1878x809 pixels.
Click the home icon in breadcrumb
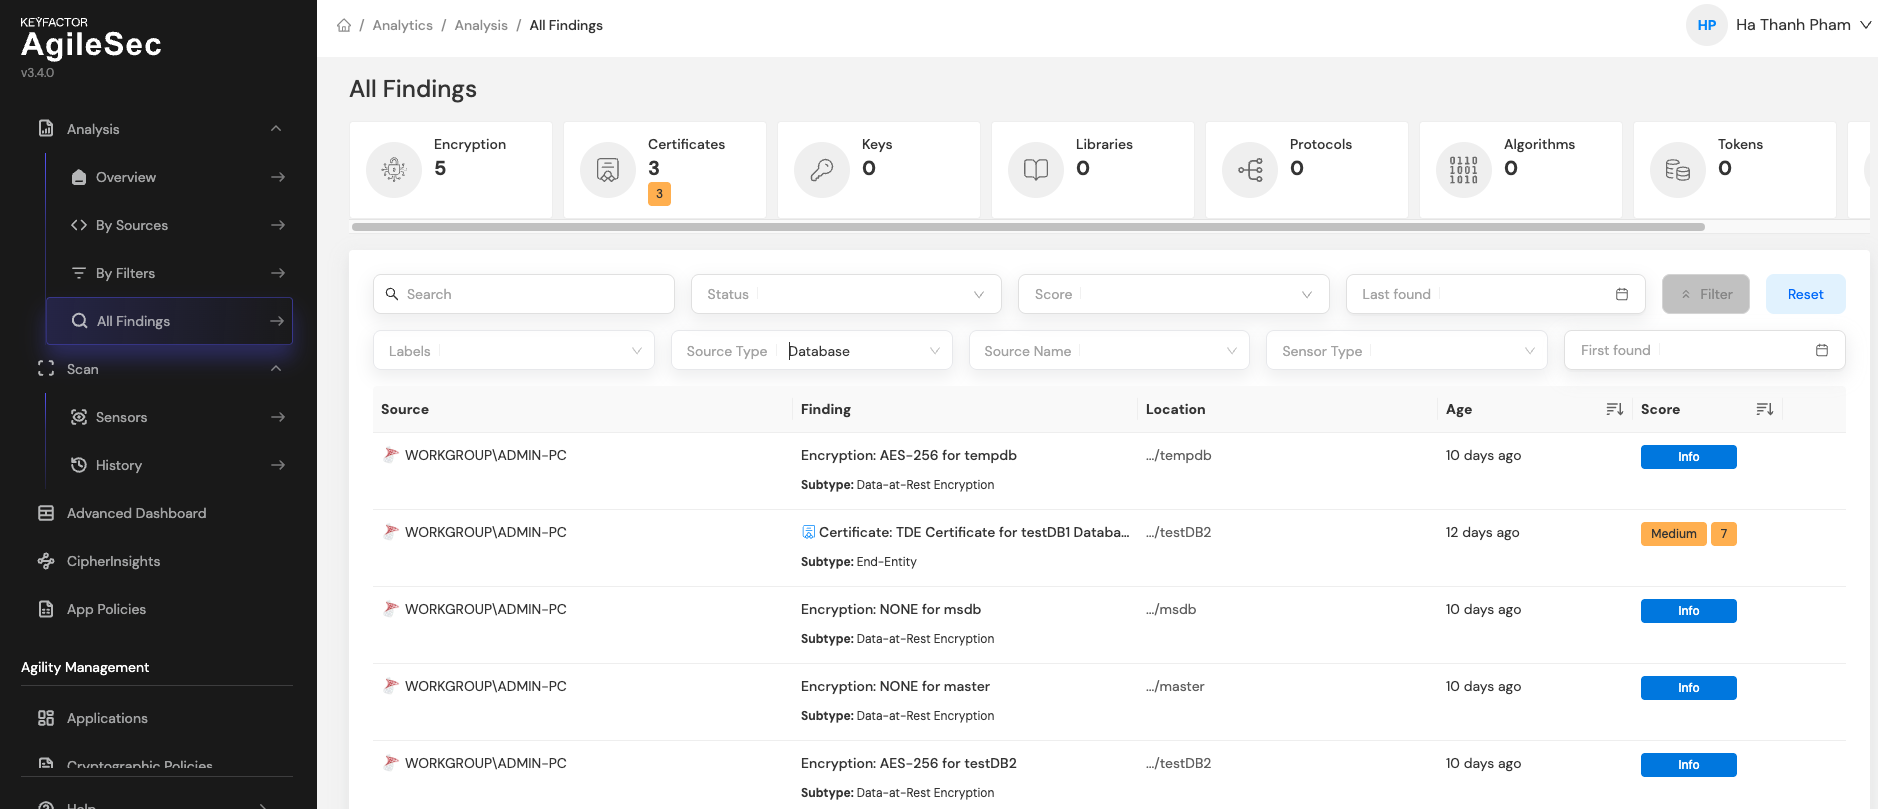(x=344, y=25)
